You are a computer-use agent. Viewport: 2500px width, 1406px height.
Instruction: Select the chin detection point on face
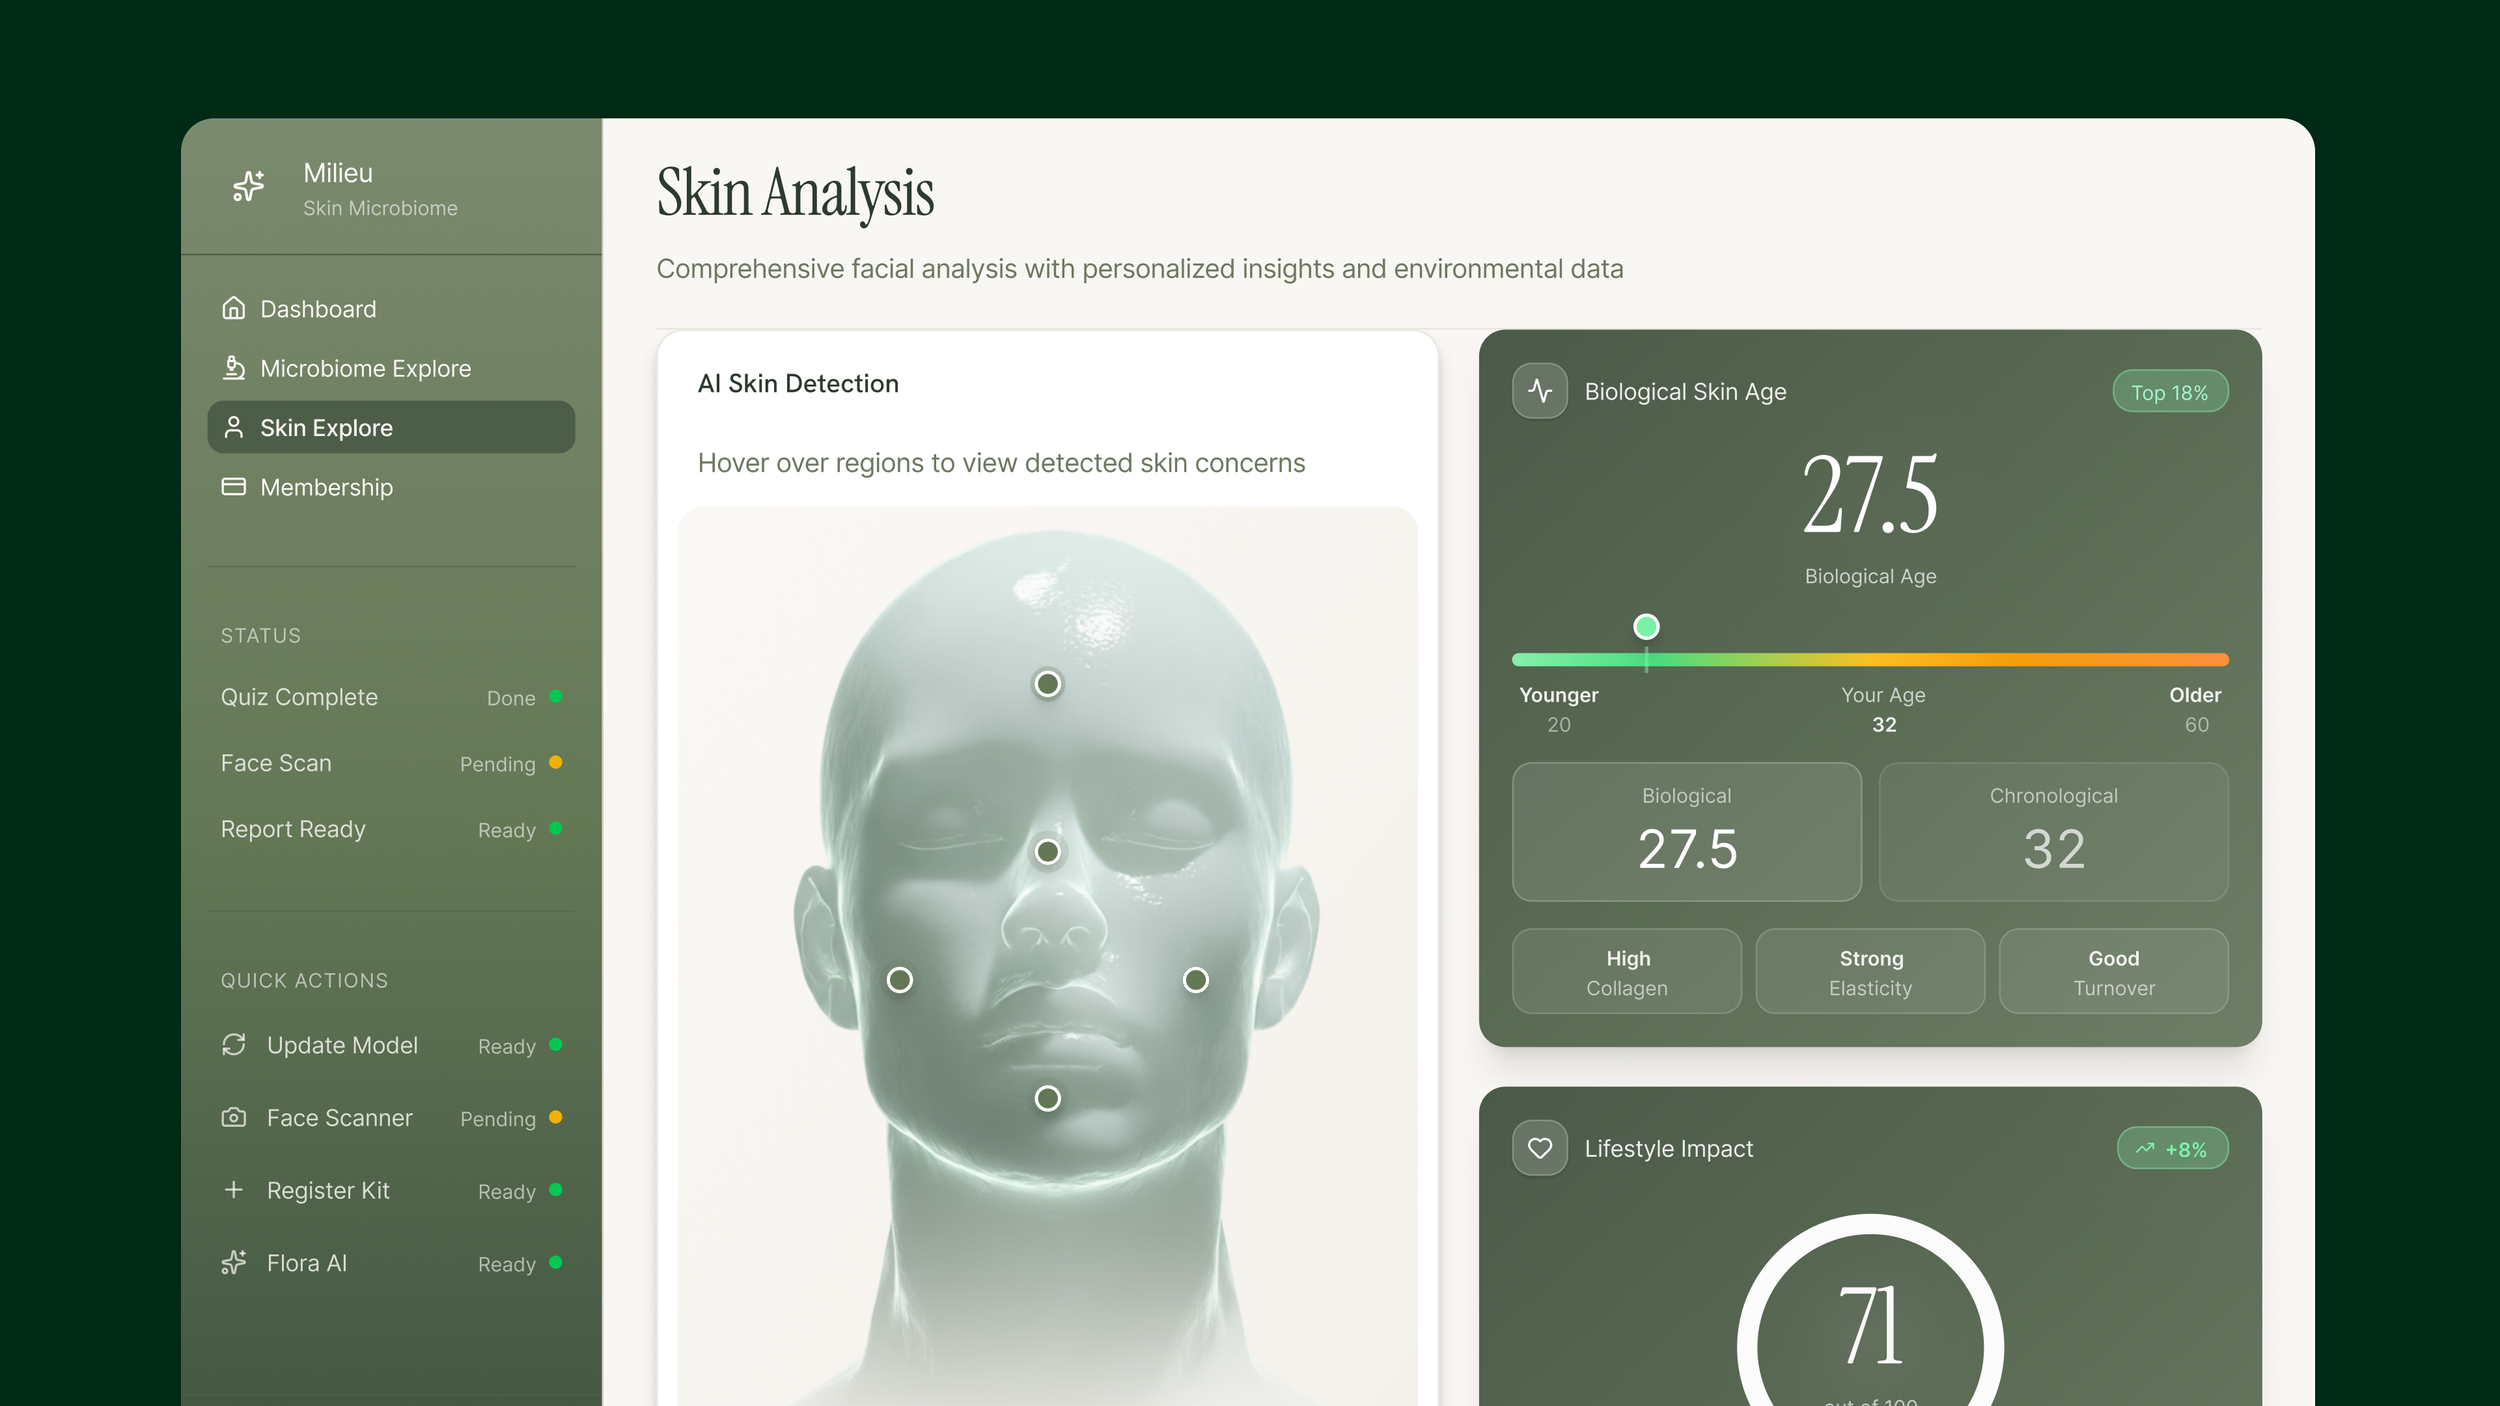[1047, 1099]
